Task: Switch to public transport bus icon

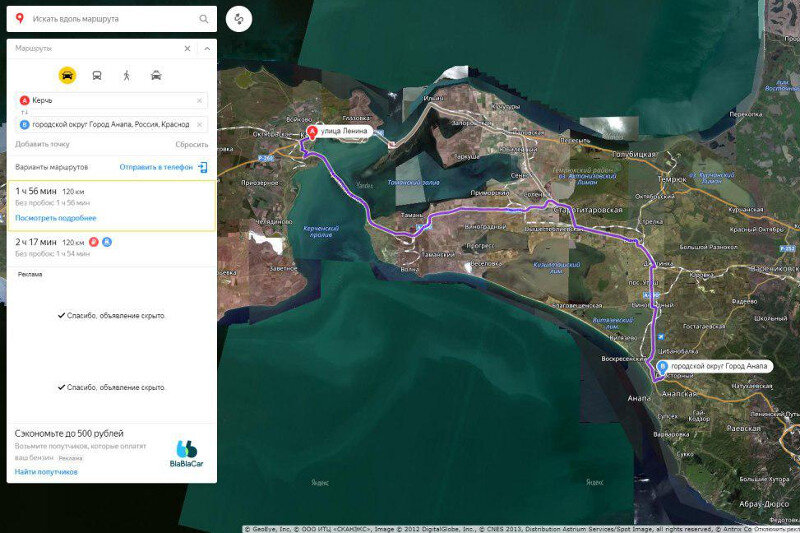Action: (x=96, y=75)
